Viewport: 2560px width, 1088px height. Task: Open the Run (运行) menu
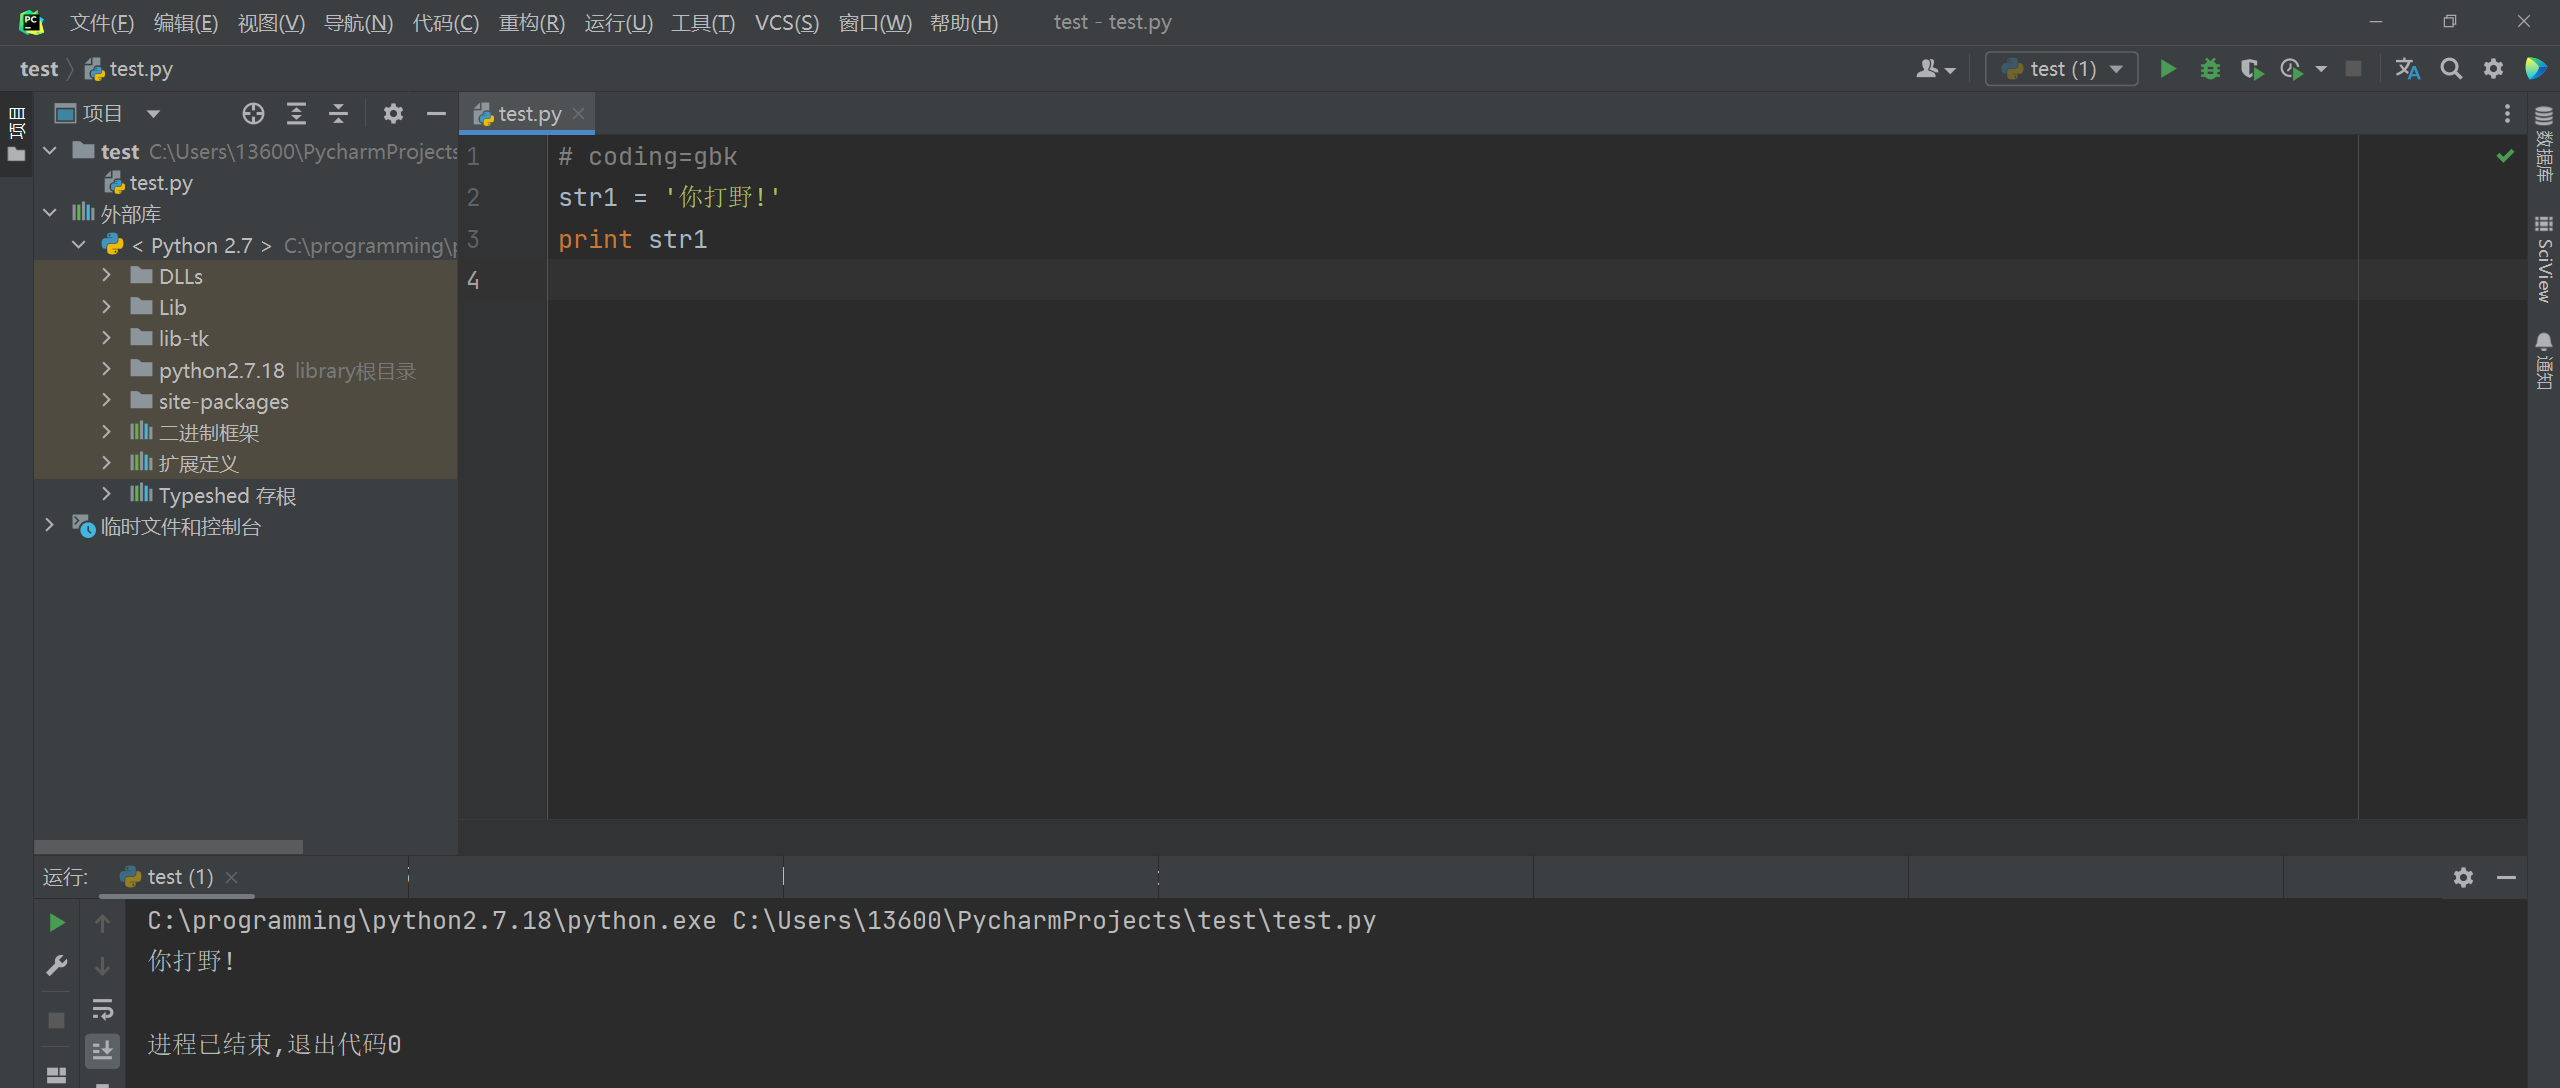pyautogui.click(x=618, y=22)
